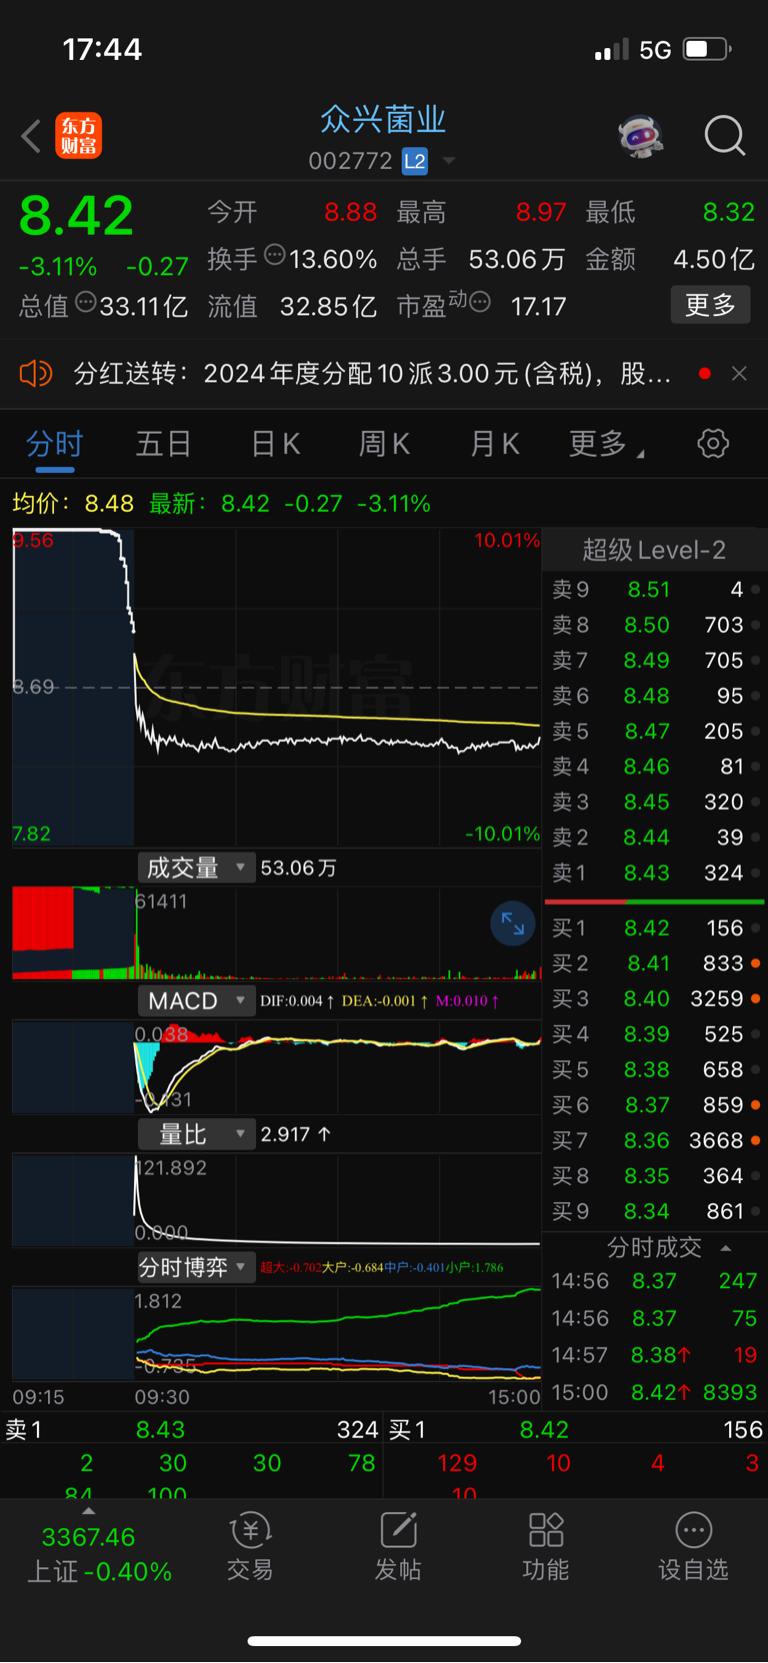This screenshot has height=1663, width=768.
Task: Open the MACD indicator dropdown
Action: (196, 1001)
